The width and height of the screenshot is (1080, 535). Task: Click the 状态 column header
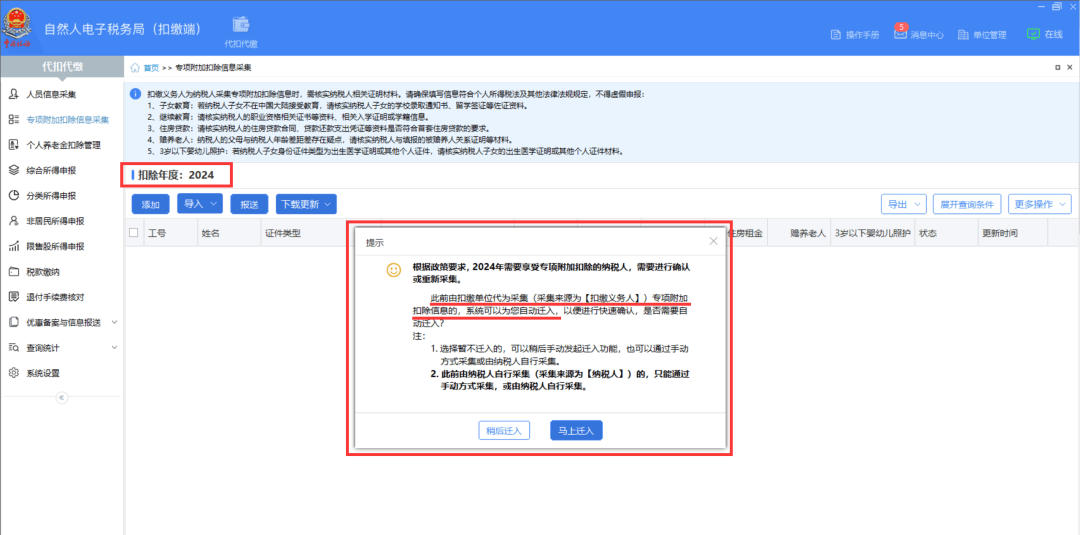tap(928, 233)
